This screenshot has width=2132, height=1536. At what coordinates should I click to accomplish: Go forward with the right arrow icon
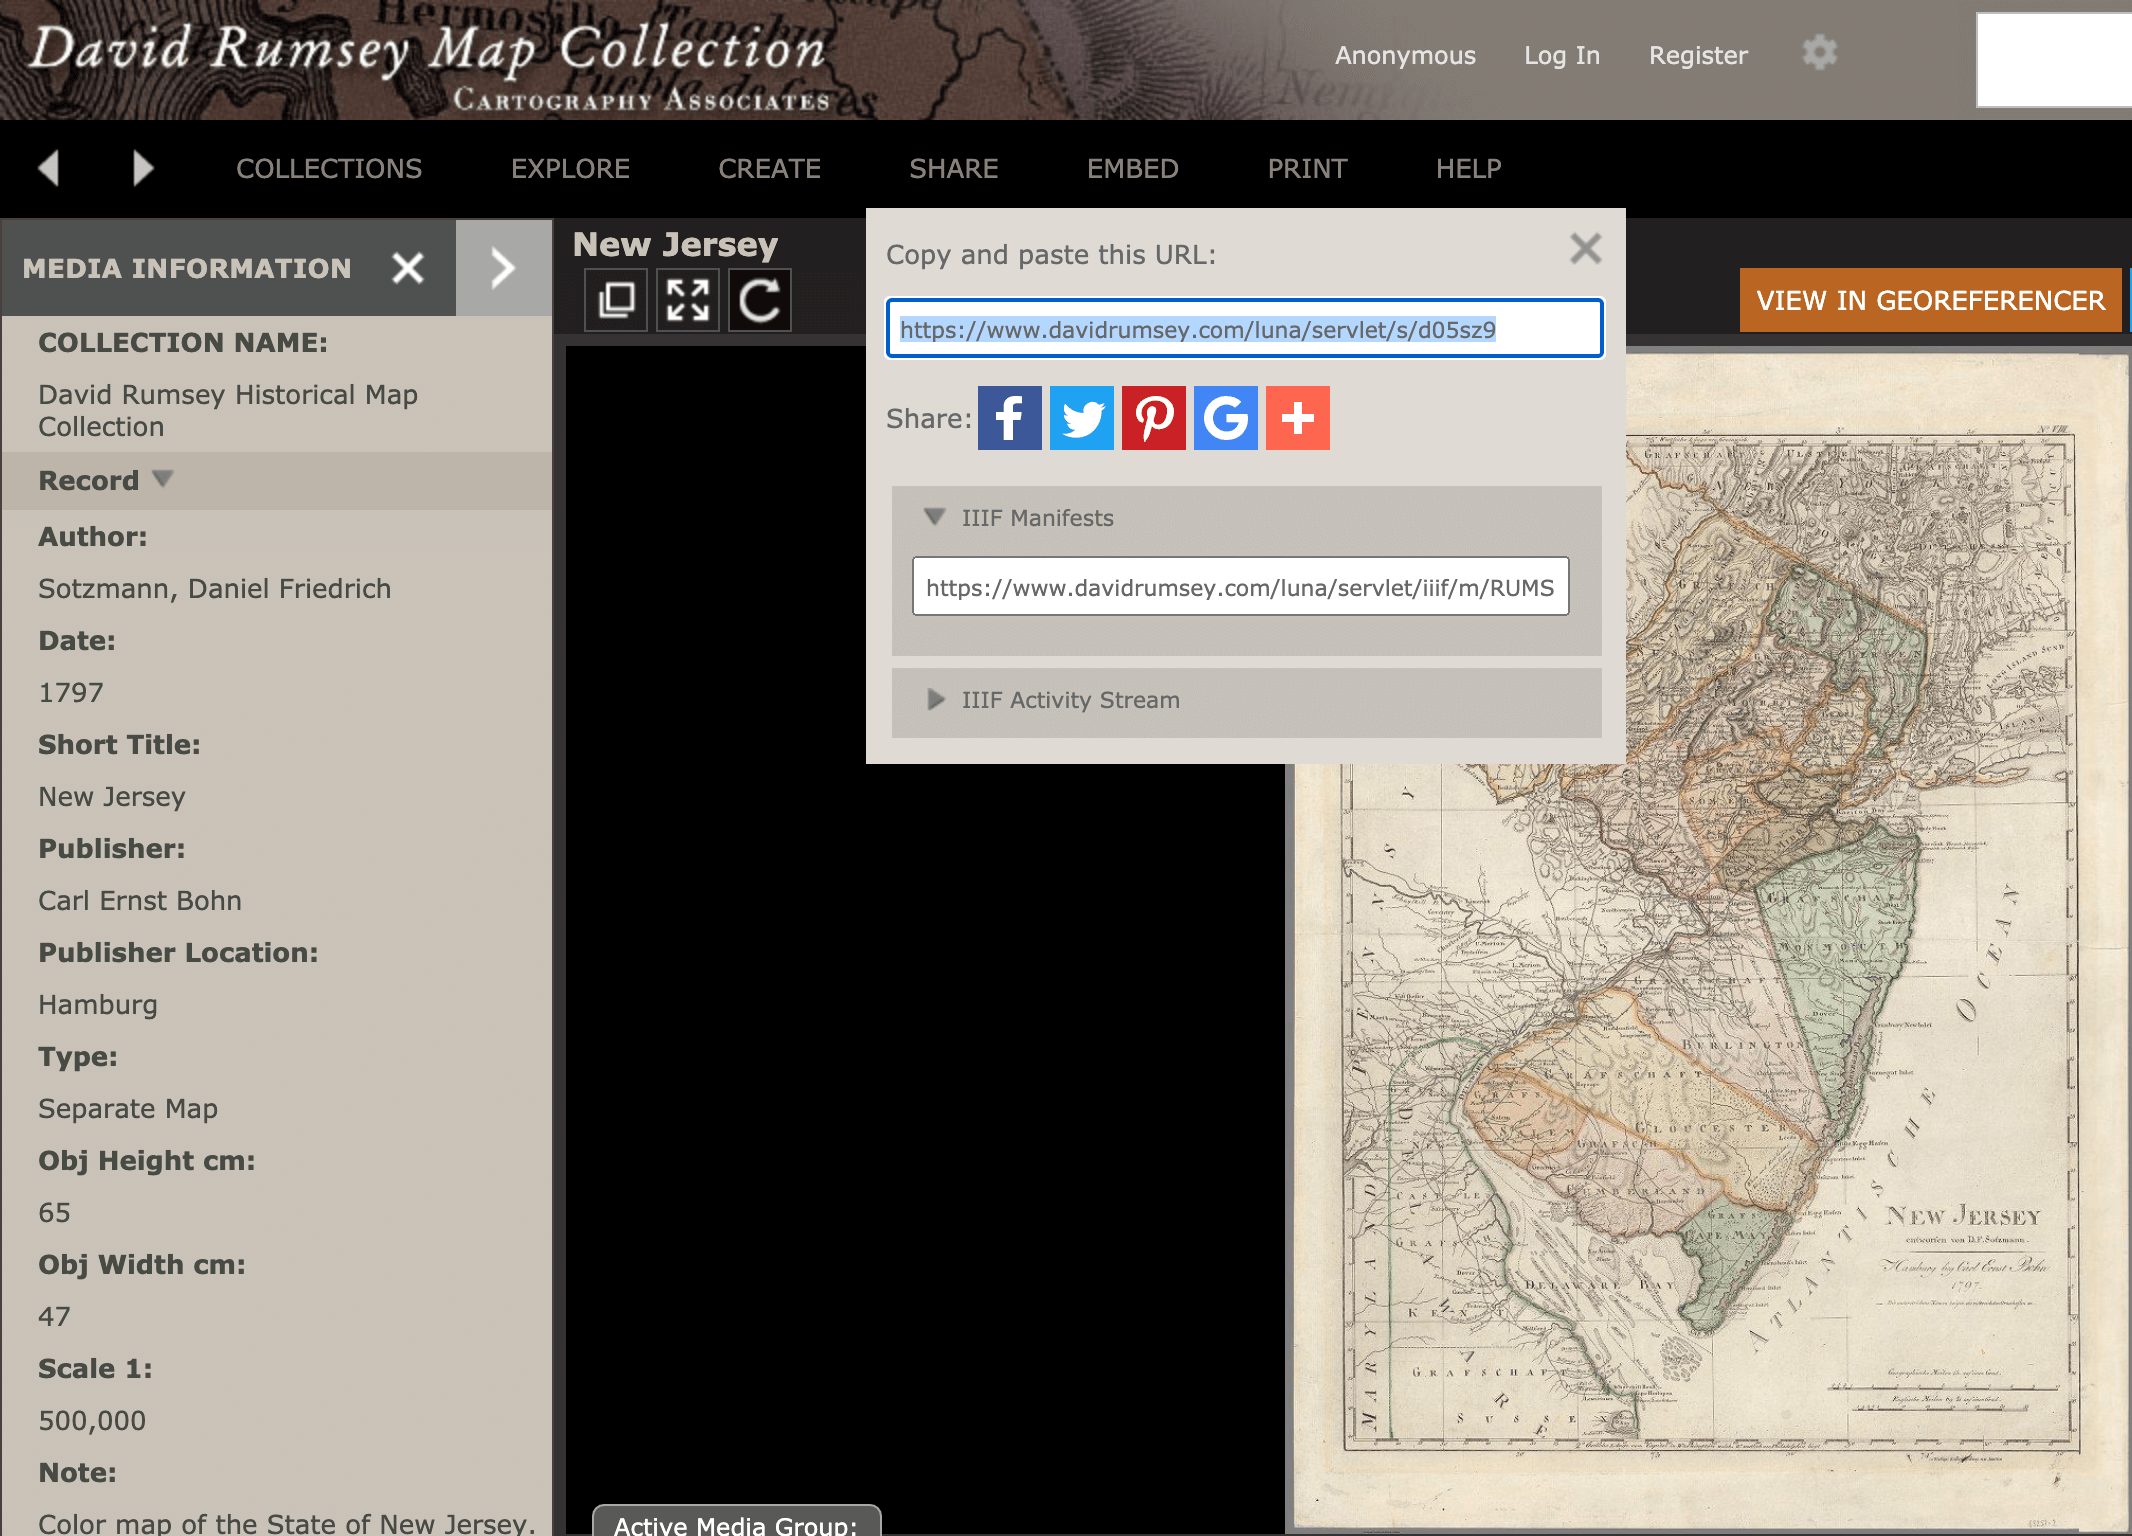[143, 168]
